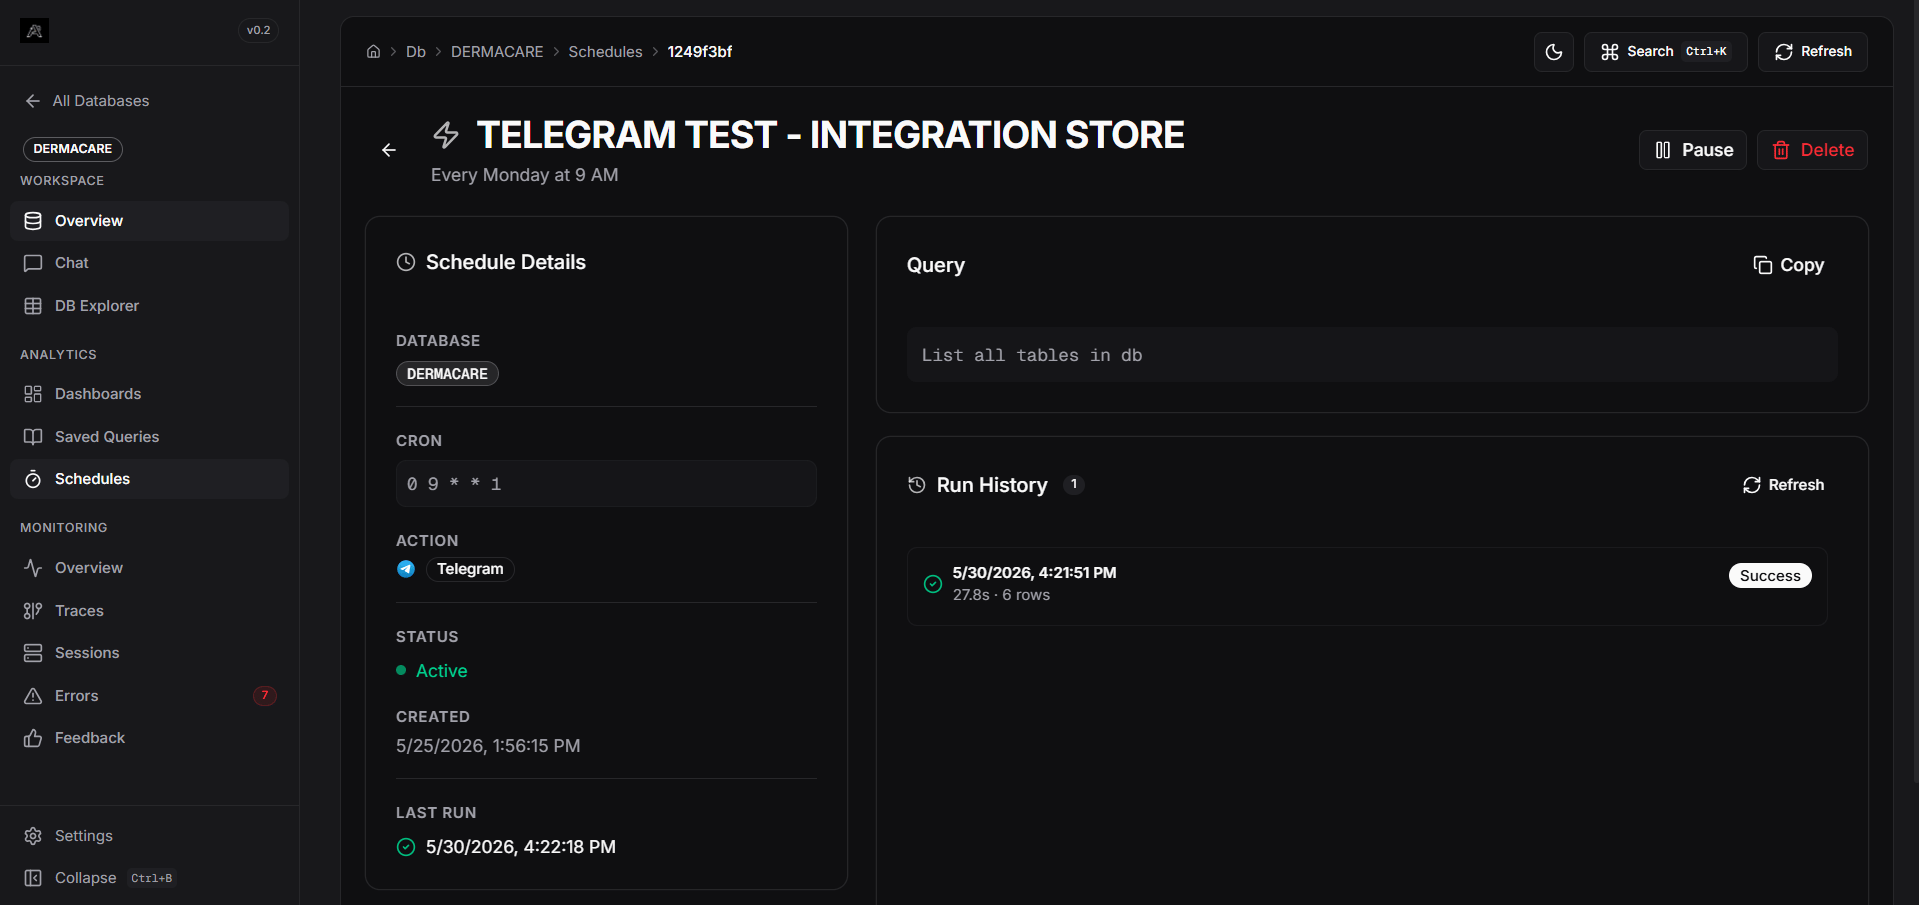Viewport: 1919px width, 905px height.
Task: Click the Errors count badge 7
Action: tap(265, 696)
